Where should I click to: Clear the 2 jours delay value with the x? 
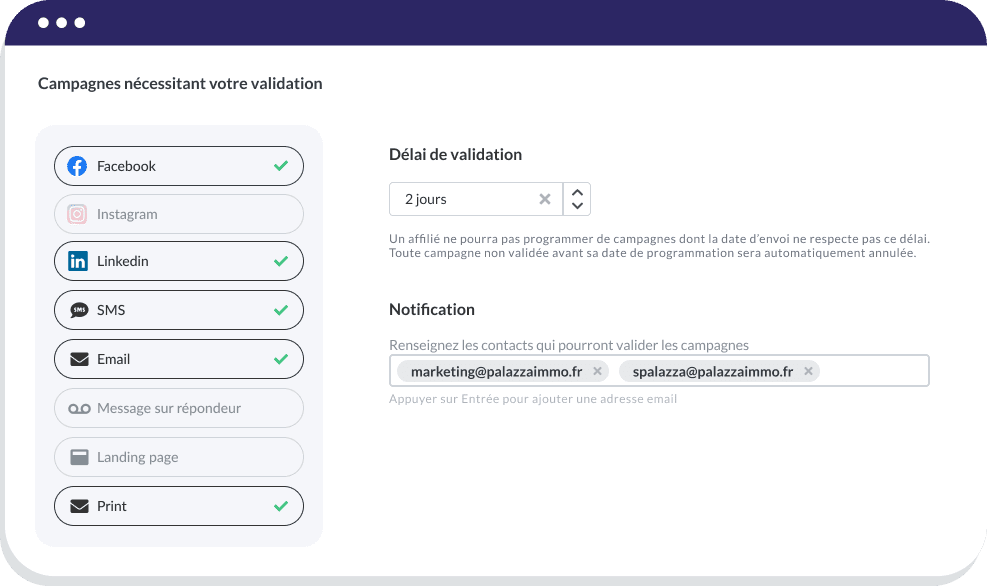pyautogui.click(x=545, y=199)
